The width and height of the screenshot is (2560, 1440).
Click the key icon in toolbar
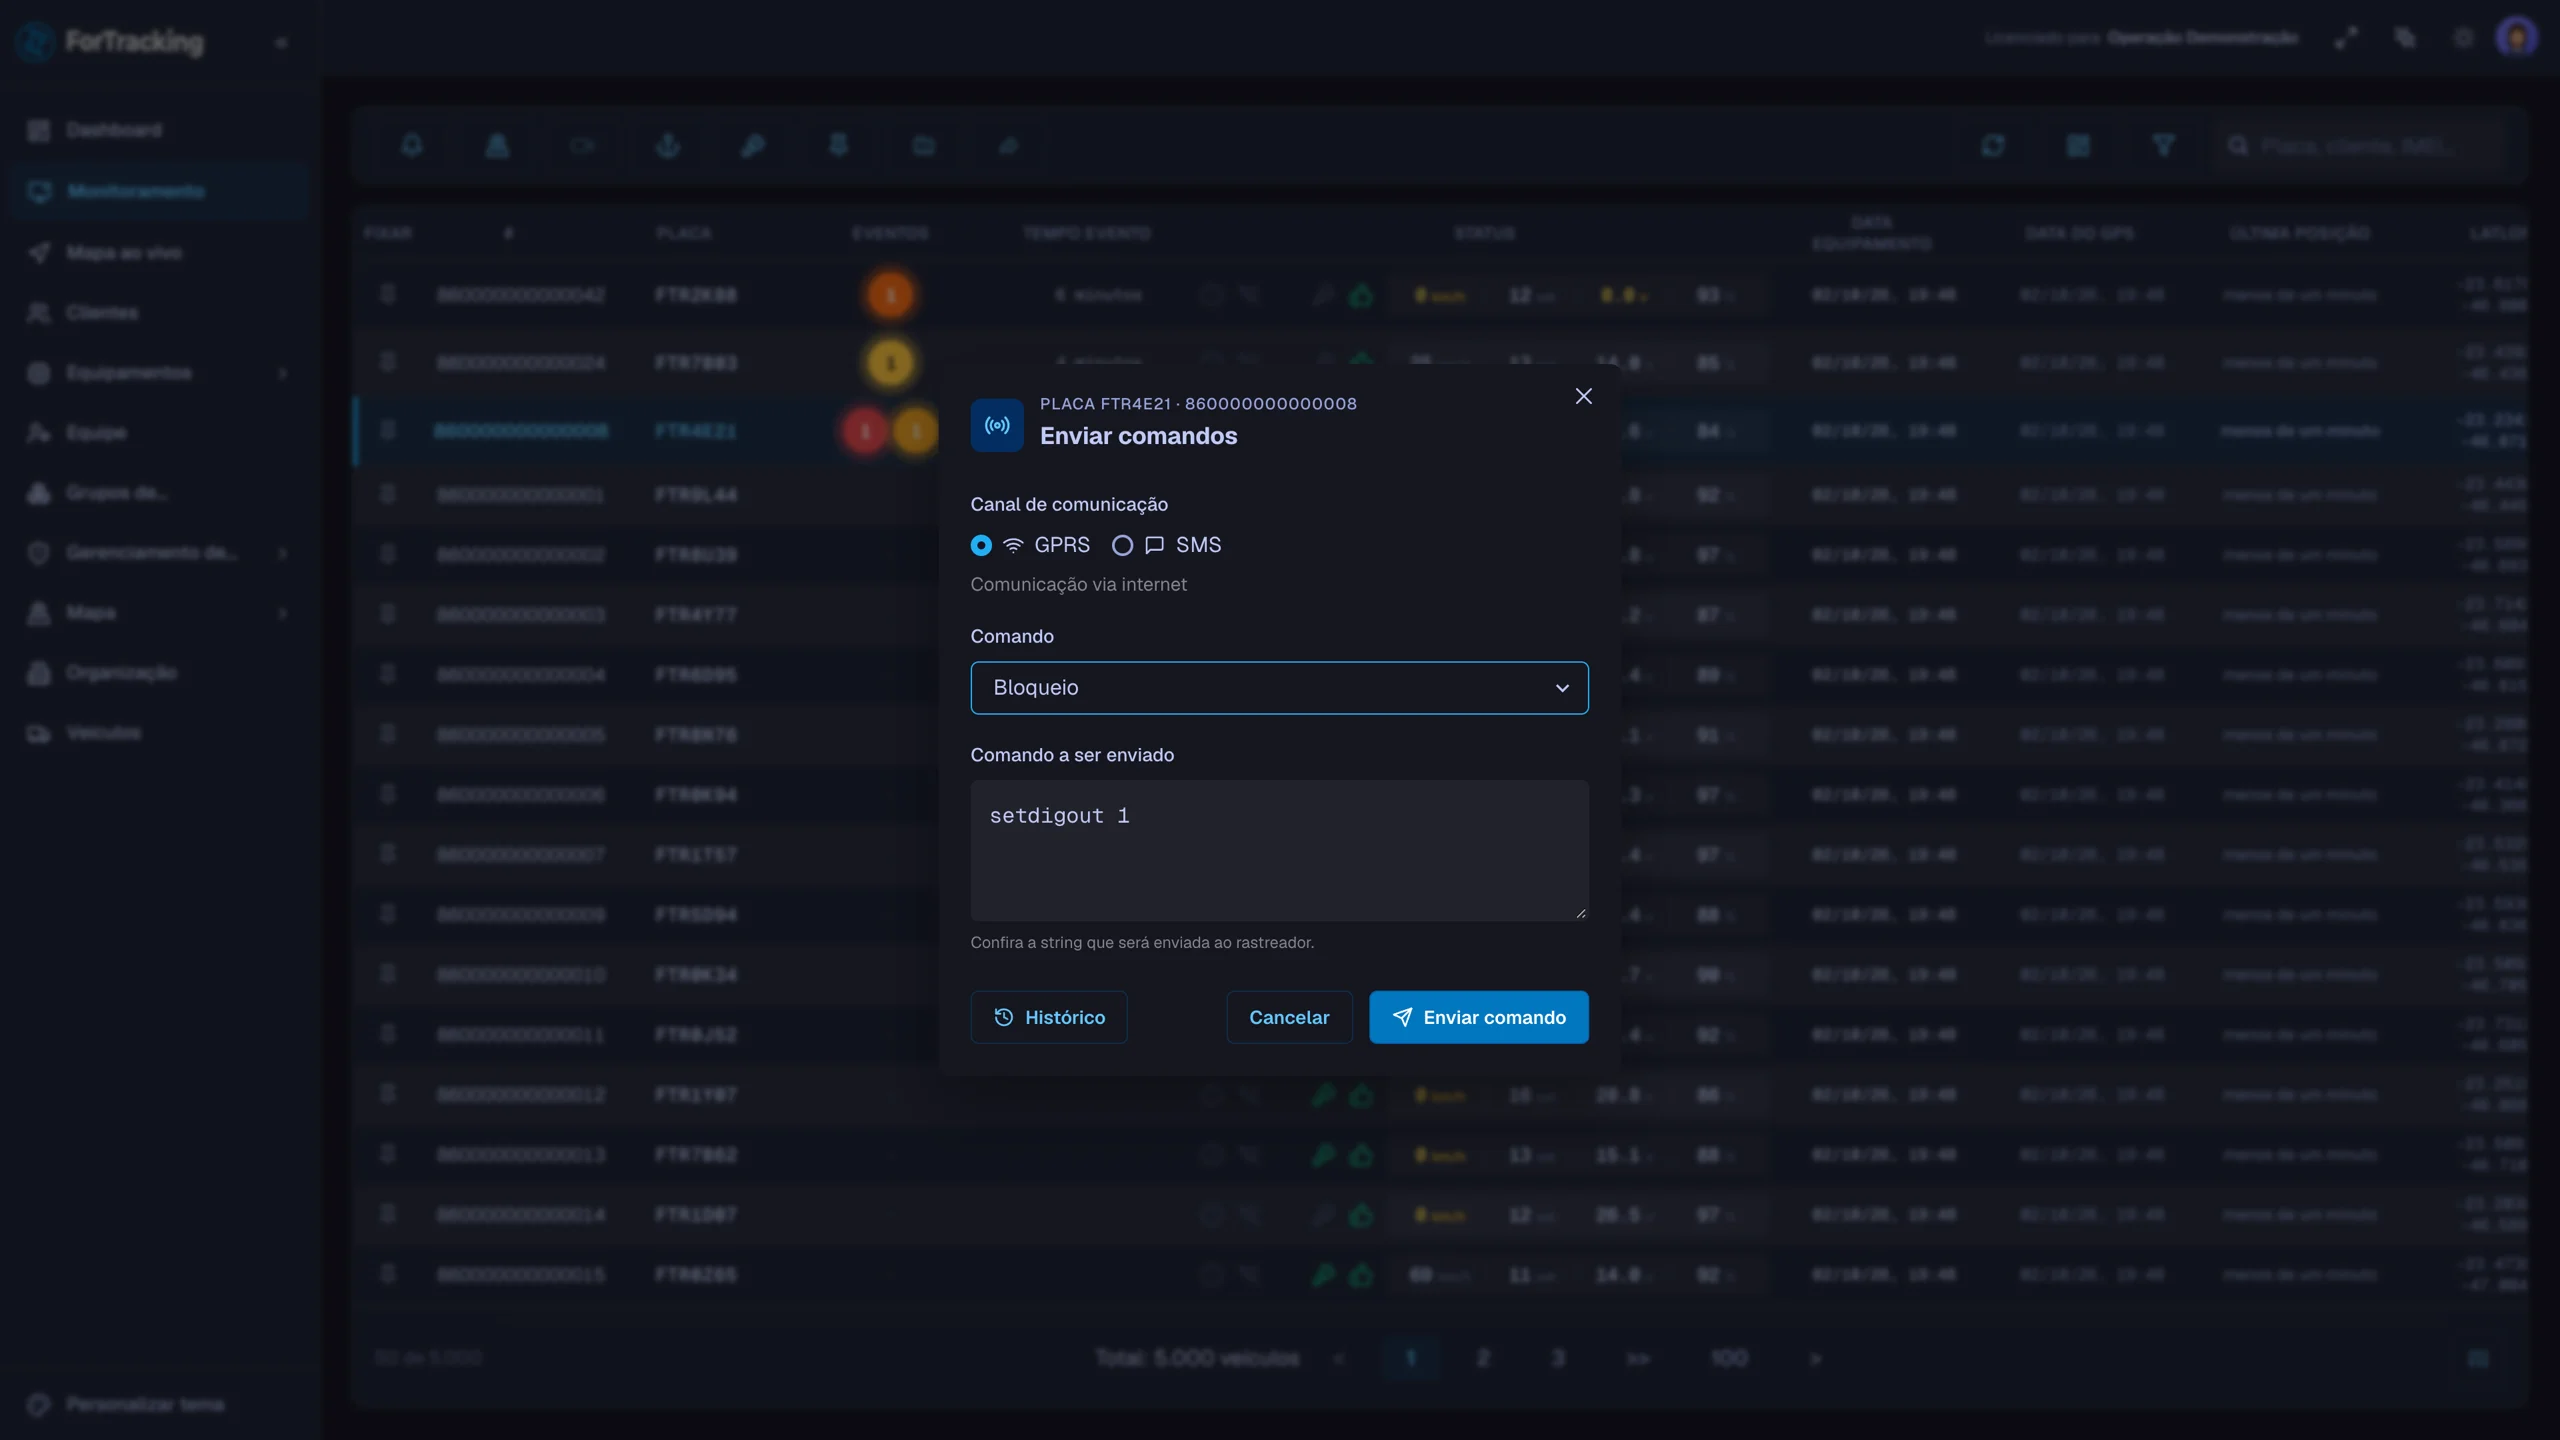tap(753, 146)
